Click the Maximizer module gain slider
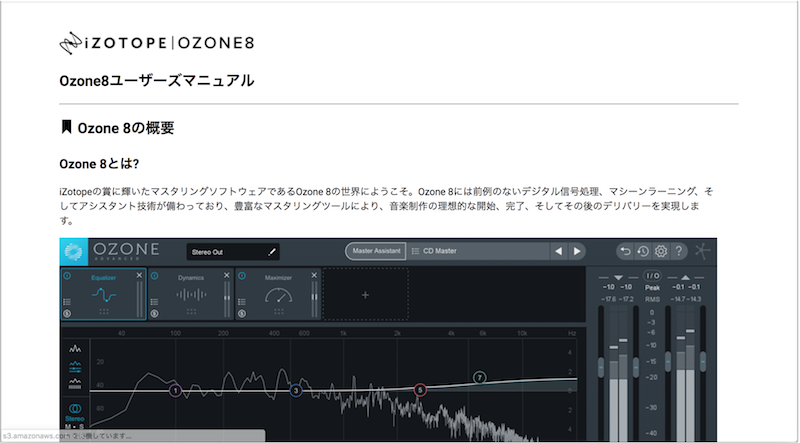Image resolution: width=800 pixels, height=443 pixels. (314, 299)
